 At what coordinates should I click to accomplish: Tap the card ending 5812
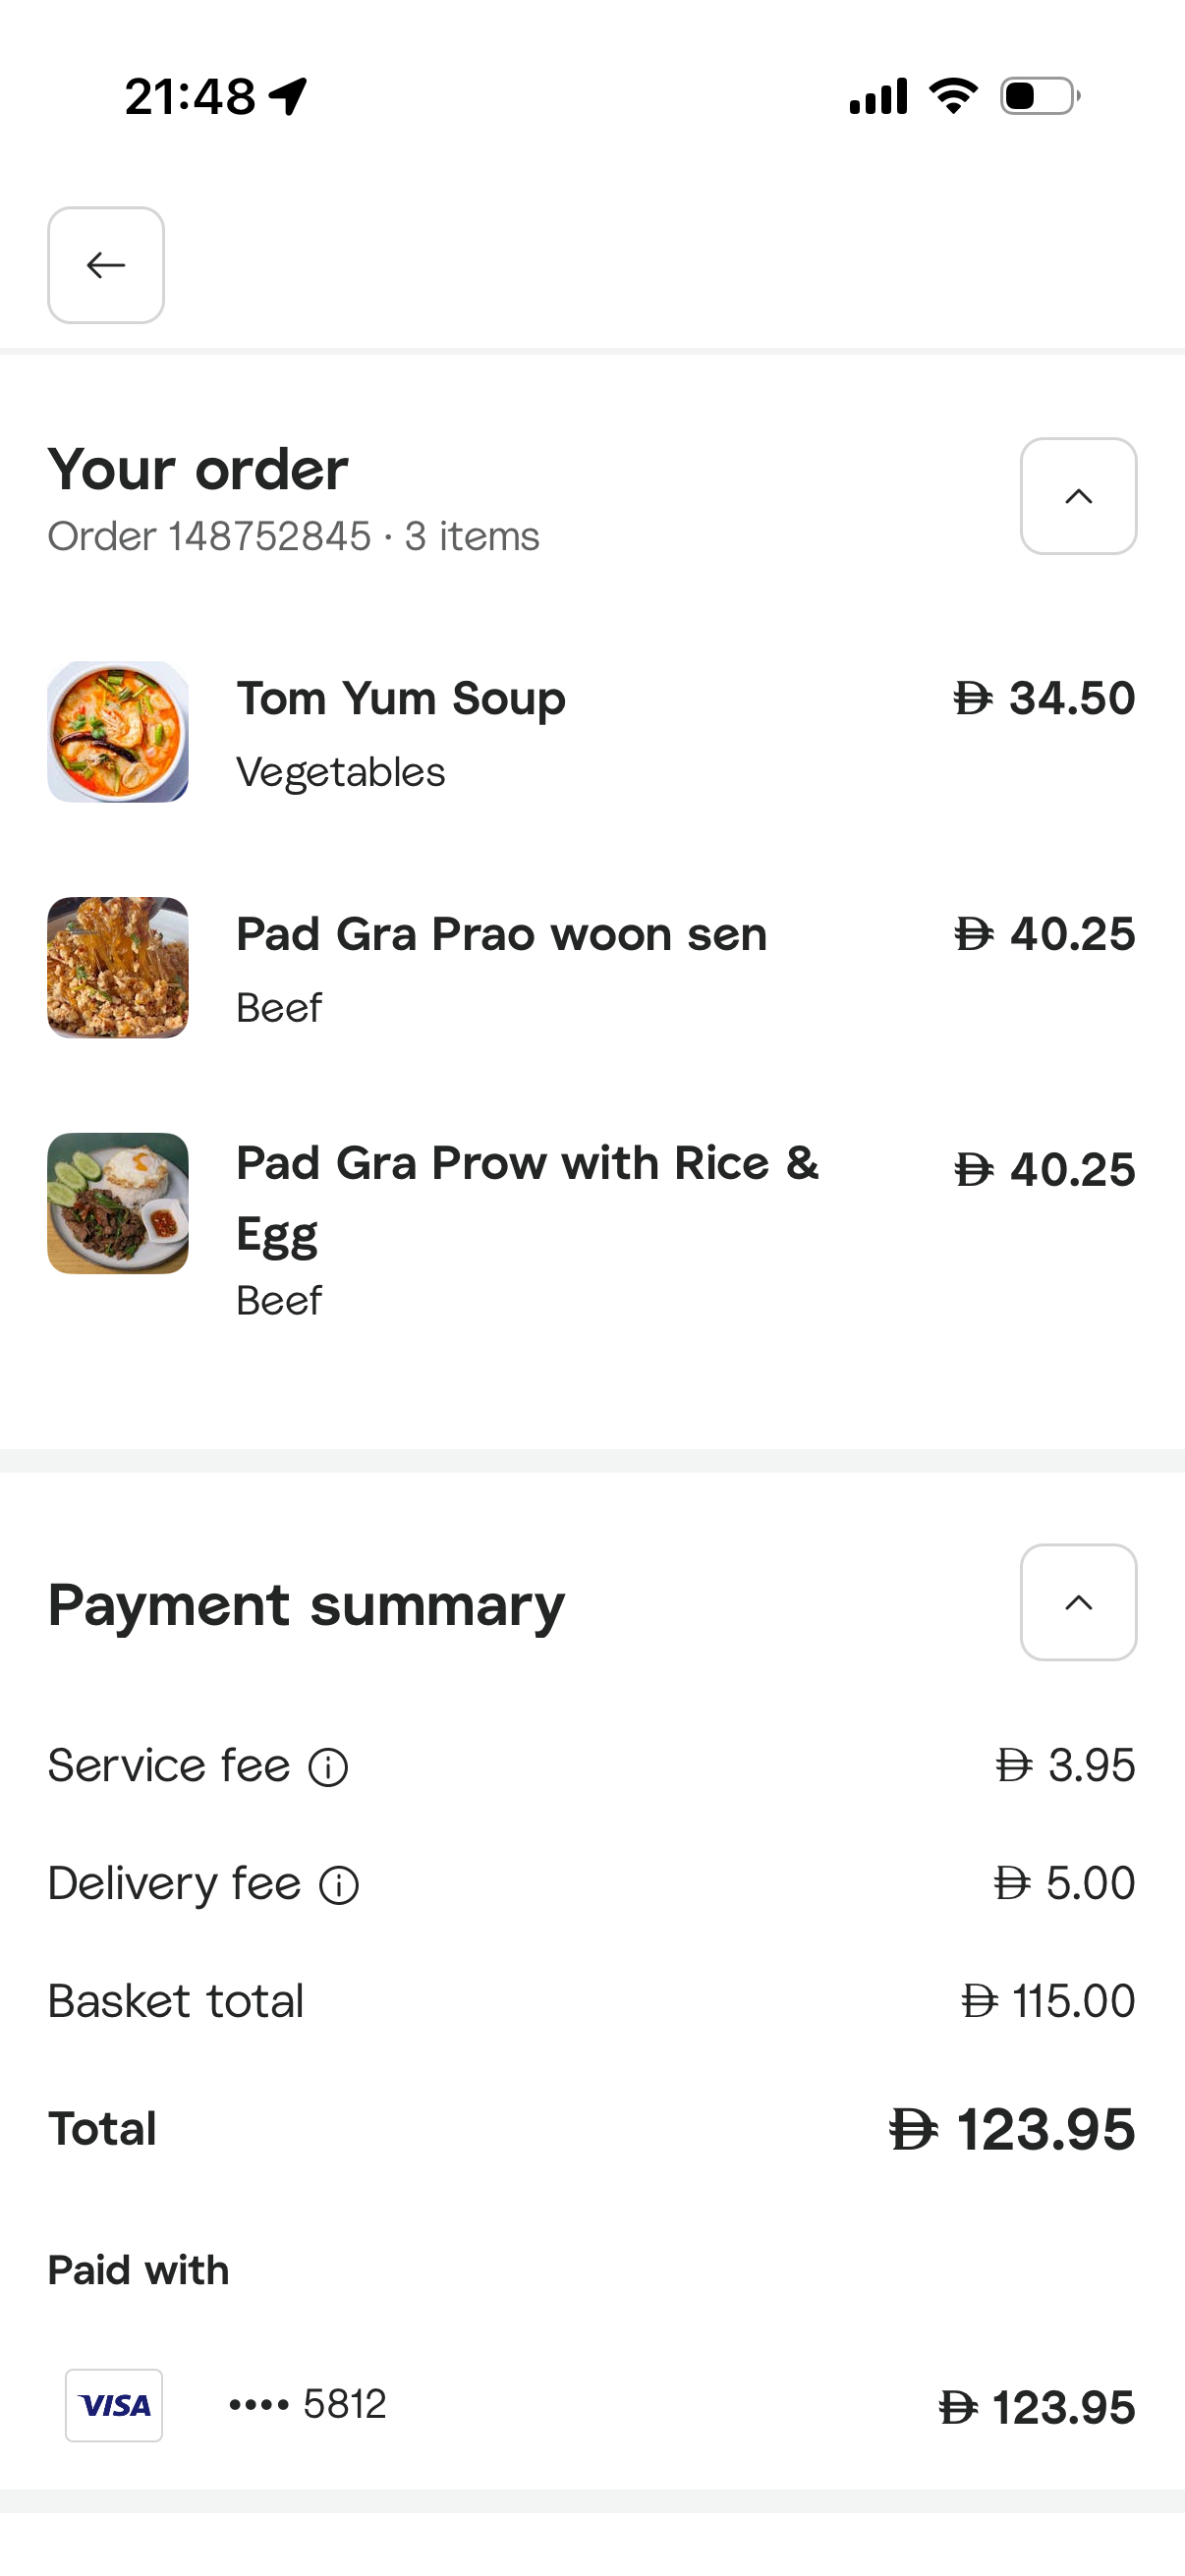308,2404
